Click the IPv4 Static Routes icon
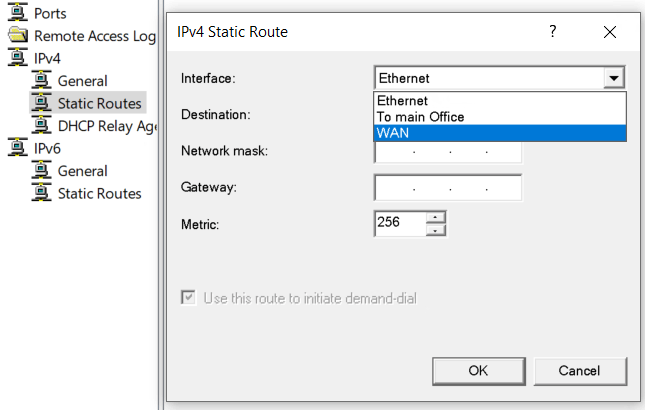Viewport: 645px width, 410px height. point(42,103)
